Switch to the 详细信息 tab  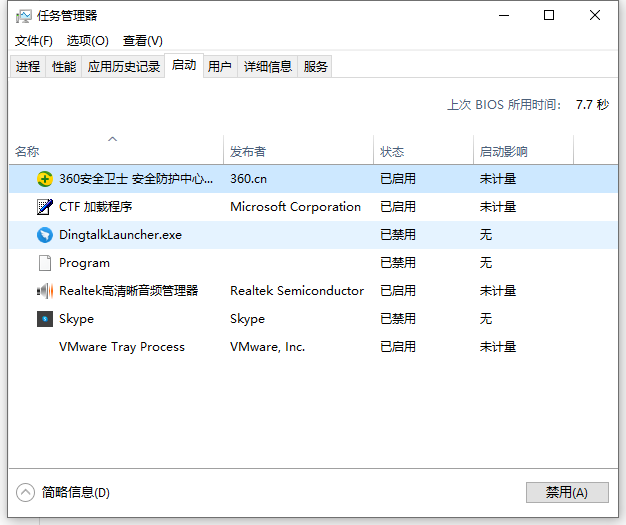pyautogui.click(x=267, y=66)
